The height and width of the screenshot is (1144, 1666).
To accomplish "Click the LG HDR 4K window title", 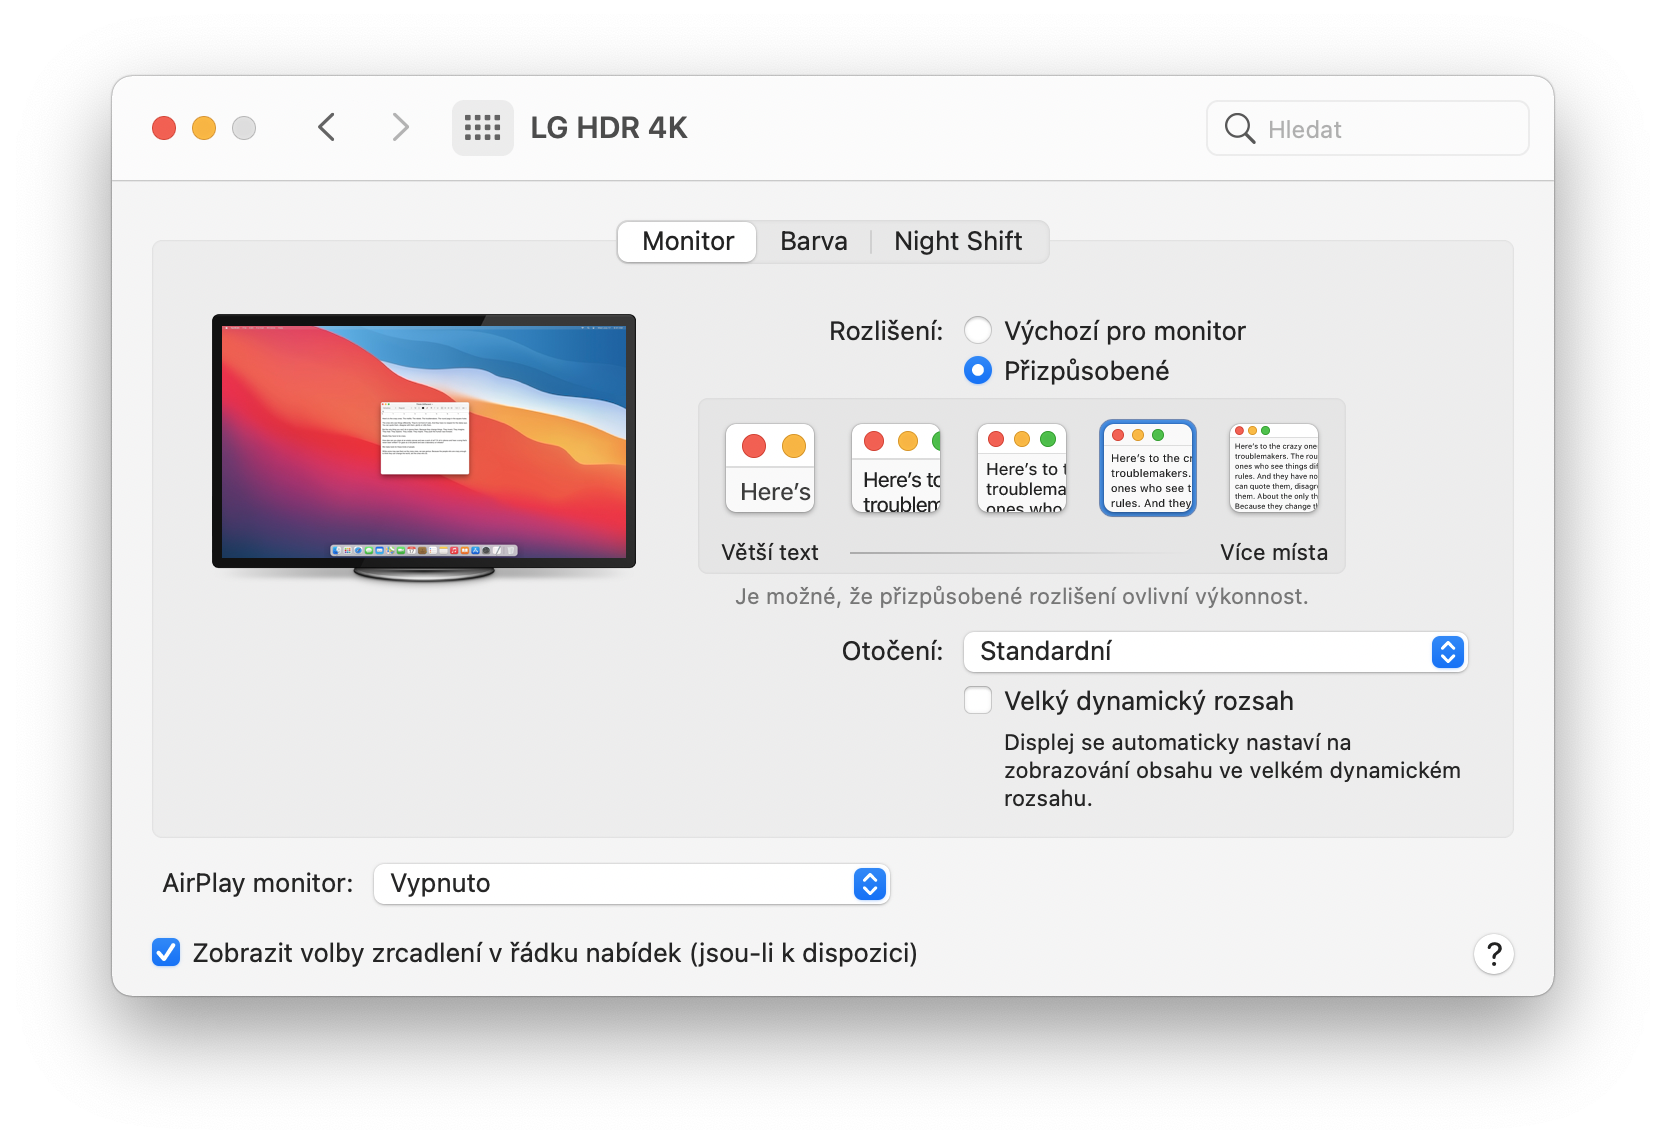I will coord(609,128).
